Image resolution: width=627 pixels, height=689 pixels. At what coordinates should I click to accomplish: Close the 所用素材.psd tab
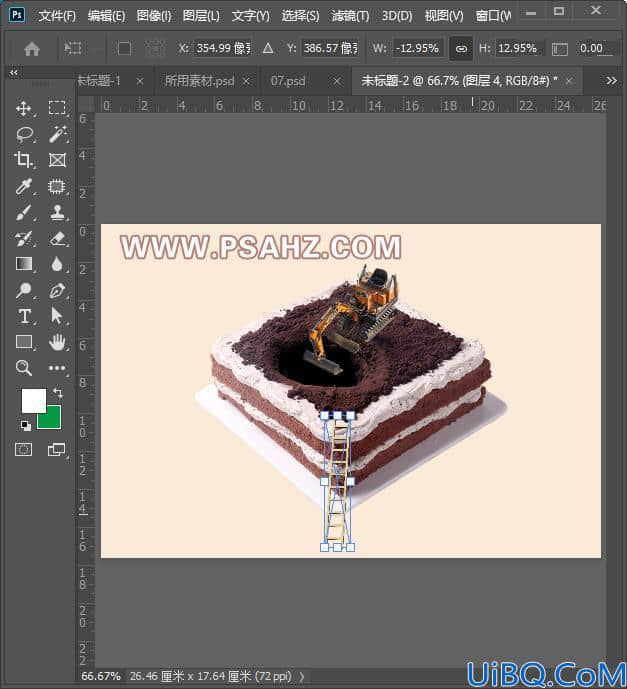(x=246, y=81)
